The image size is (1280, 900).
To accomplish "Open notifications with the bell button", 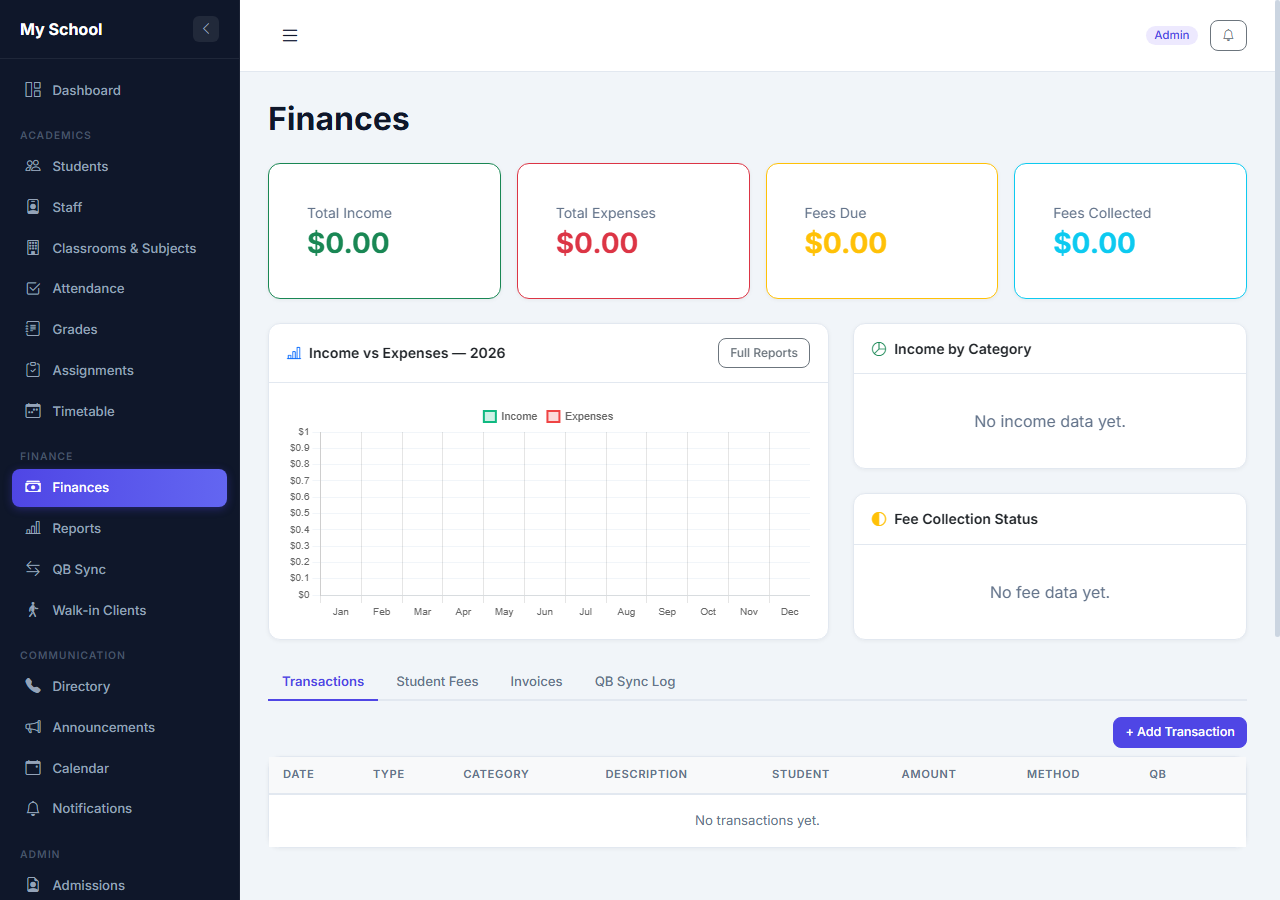I will [1228, 35].
